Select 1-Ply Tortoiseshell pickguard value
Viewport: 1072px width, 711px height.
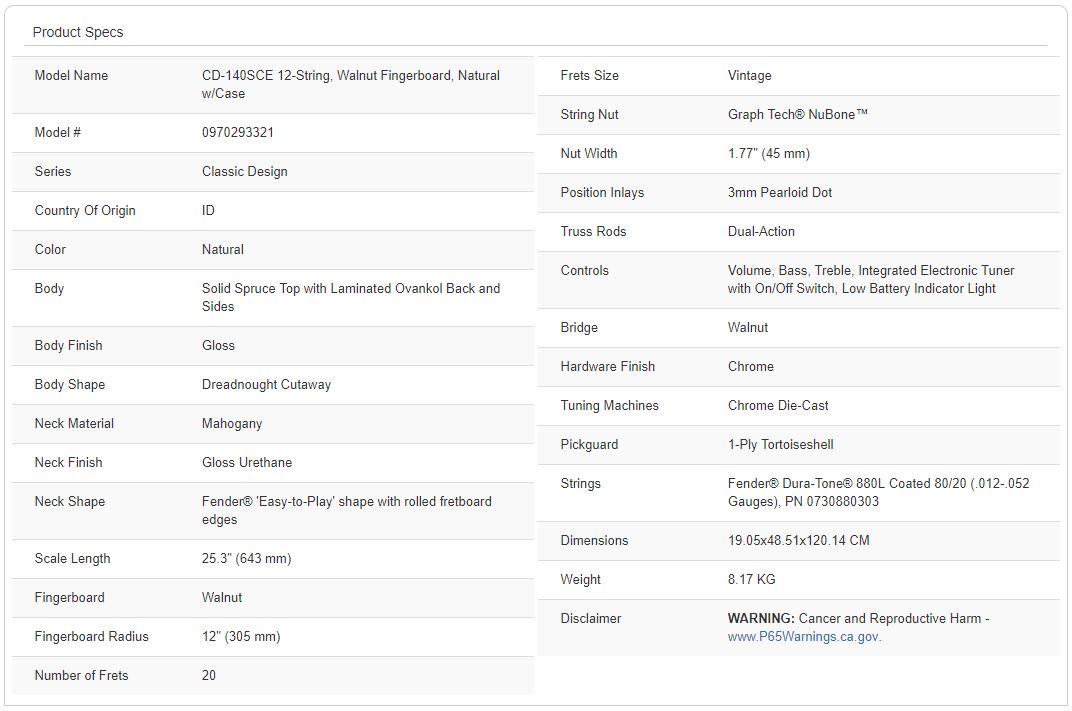click(780, 444)
